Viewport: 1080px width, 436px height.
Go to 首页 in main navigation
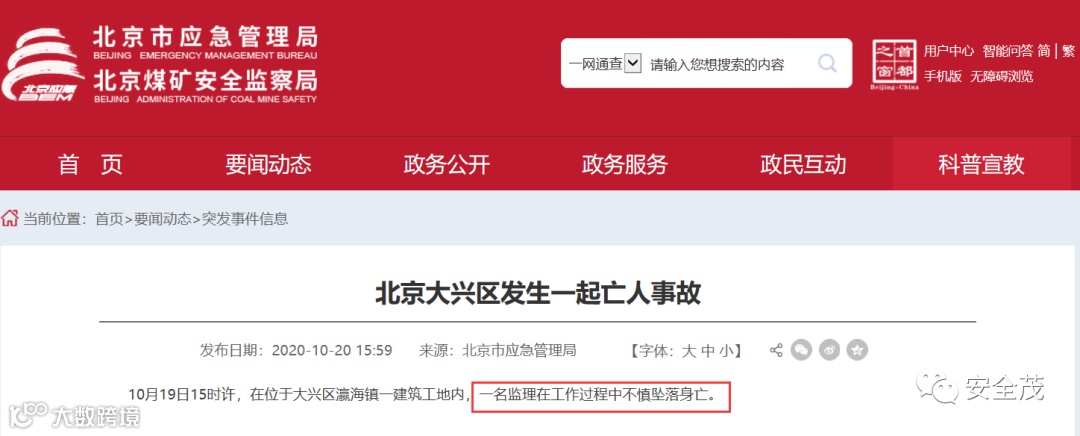click(90, 165)
